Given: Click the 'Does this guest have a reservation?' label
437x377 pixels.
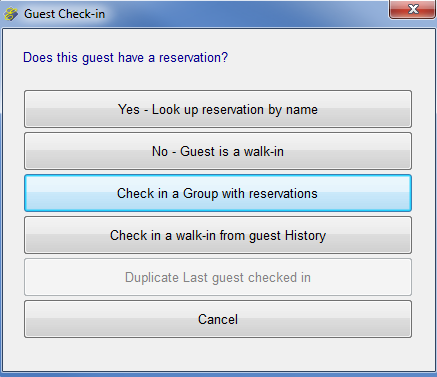Looking at the screenshot, I should coord(125,58).
